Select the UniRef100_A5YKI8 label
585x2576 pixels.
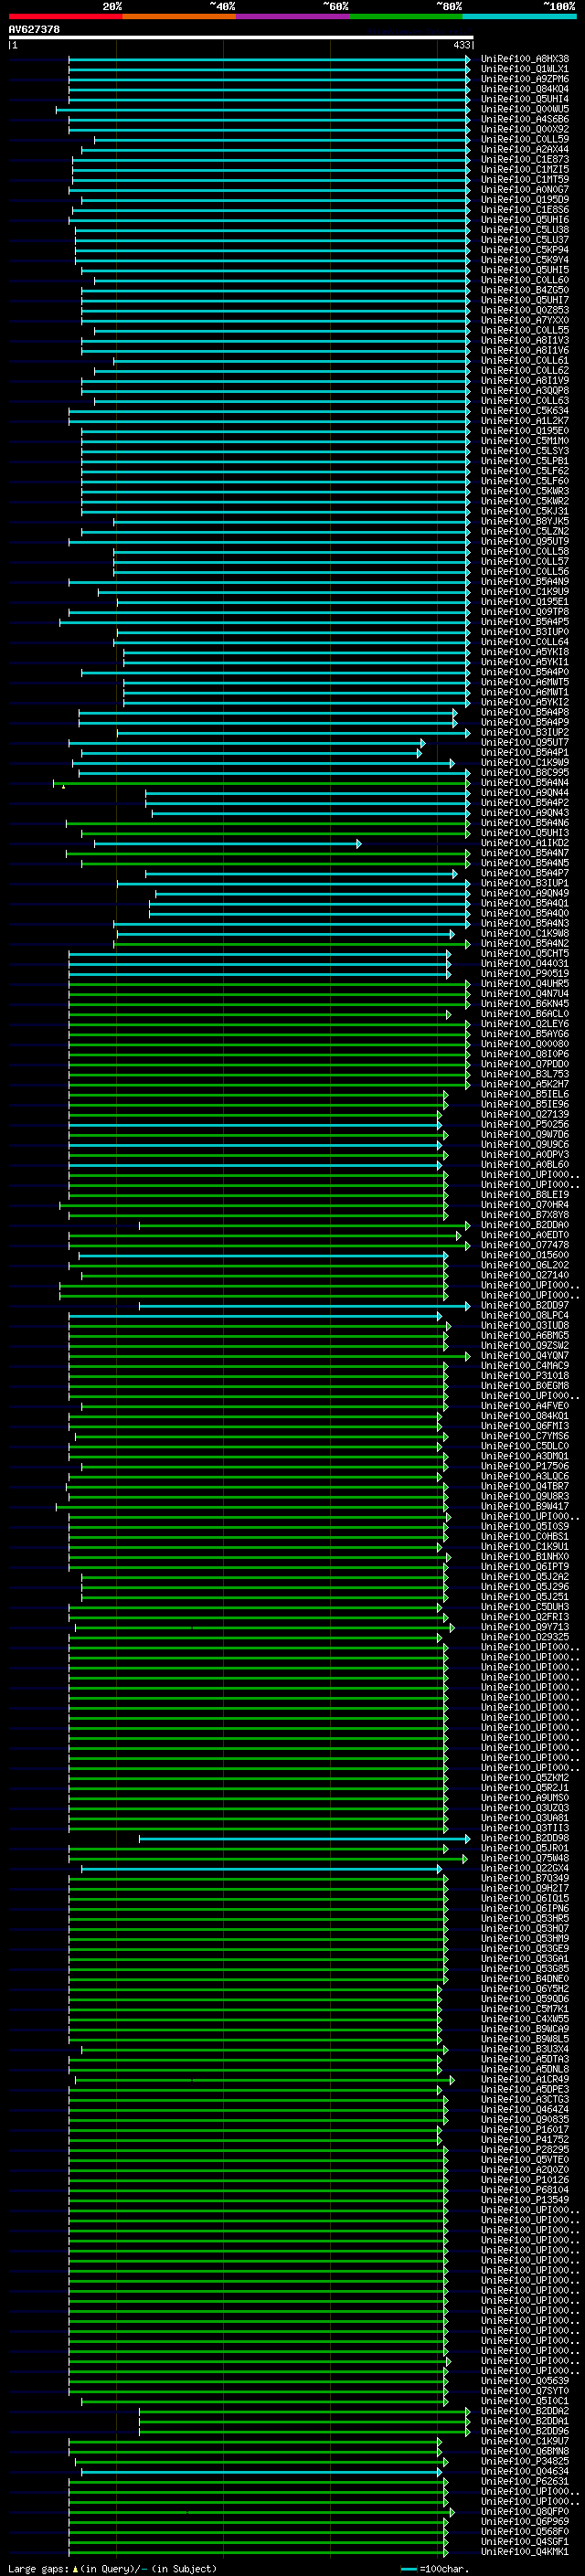(524, 653)
